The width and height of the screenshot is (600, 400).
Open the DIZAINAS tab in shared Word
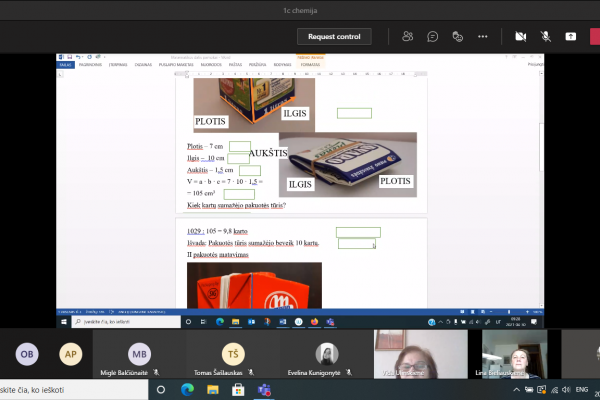coord(143,65)
